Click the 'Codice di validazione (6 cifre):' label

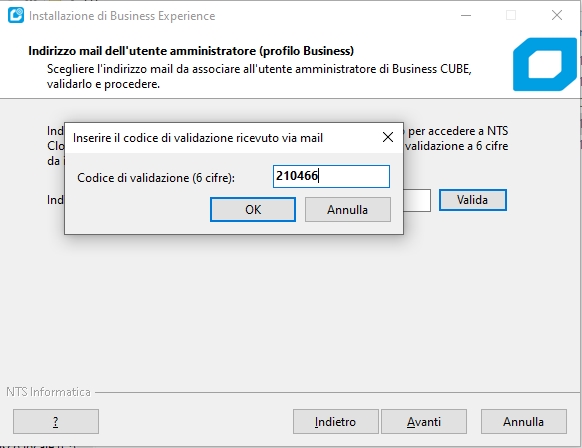156,178
